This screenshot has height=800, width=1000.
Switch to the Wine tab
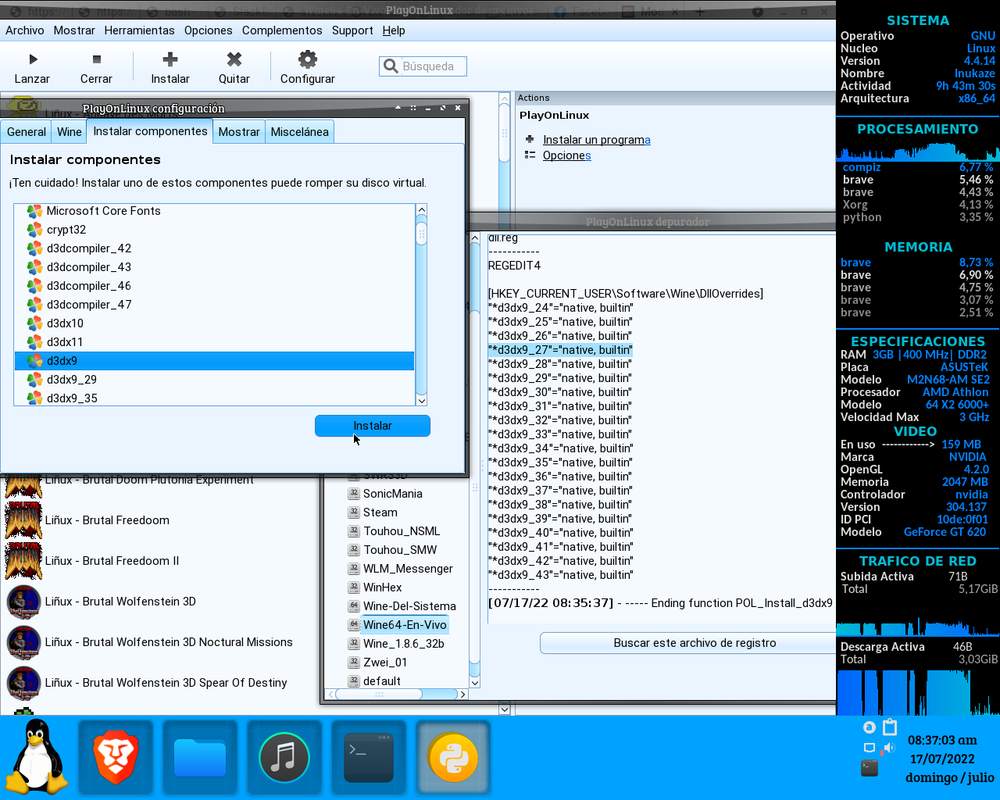[69, 131]
